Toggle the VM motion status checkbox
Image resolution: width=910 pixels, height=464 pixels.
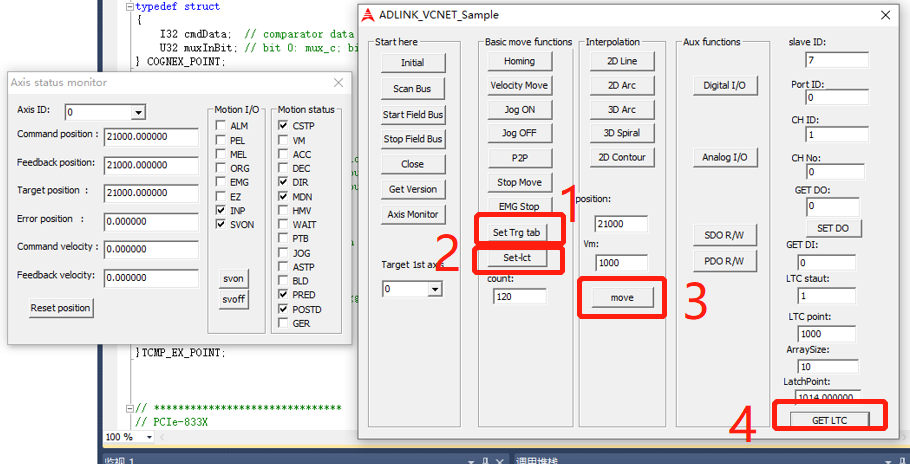tap(283, 140)
